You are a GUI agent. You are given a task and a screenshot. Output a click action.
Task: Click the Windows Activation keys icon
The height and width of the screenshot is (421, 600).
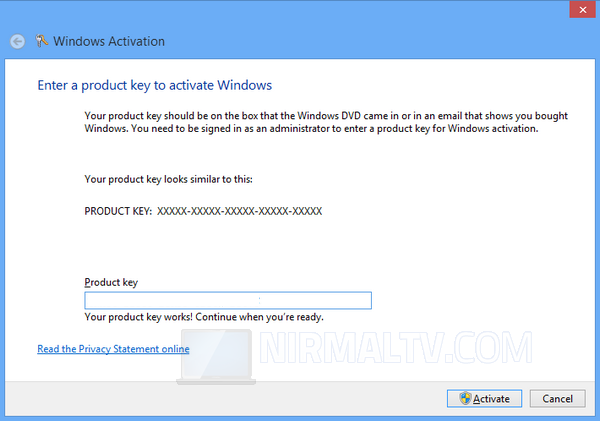(41, 41)
